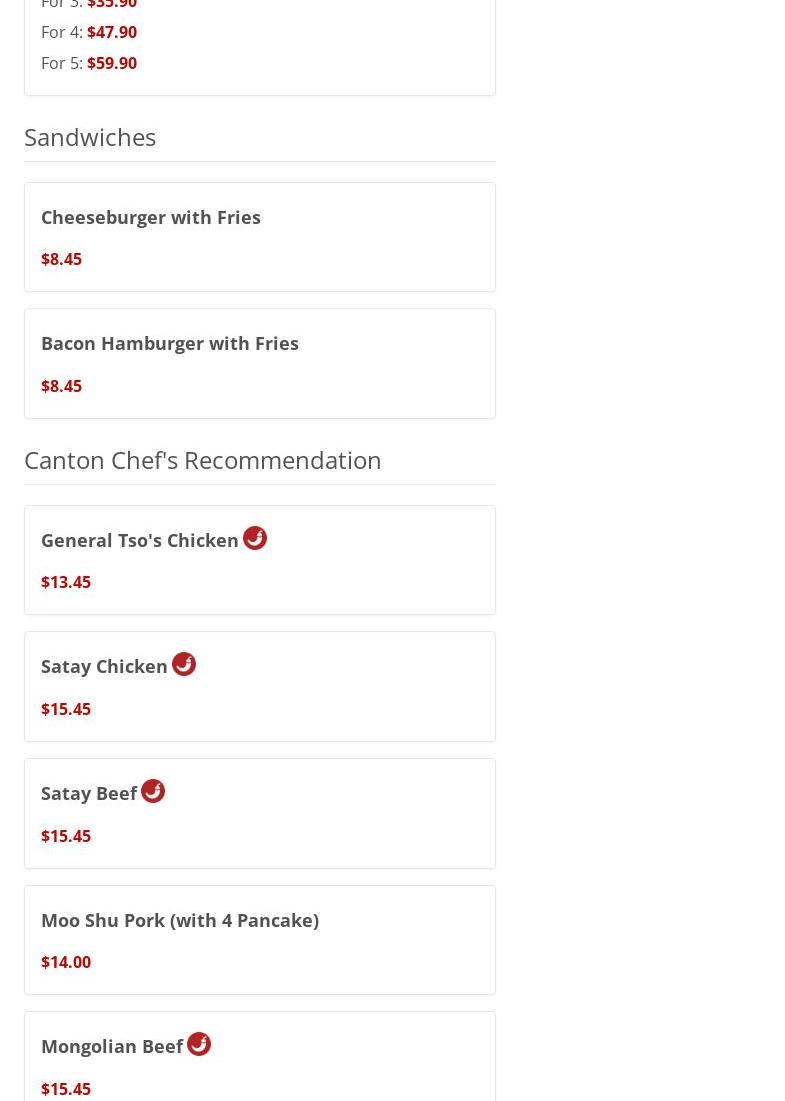
Task: Open General Tso's Chicken menu item
Action: click(x=140, y=540)
